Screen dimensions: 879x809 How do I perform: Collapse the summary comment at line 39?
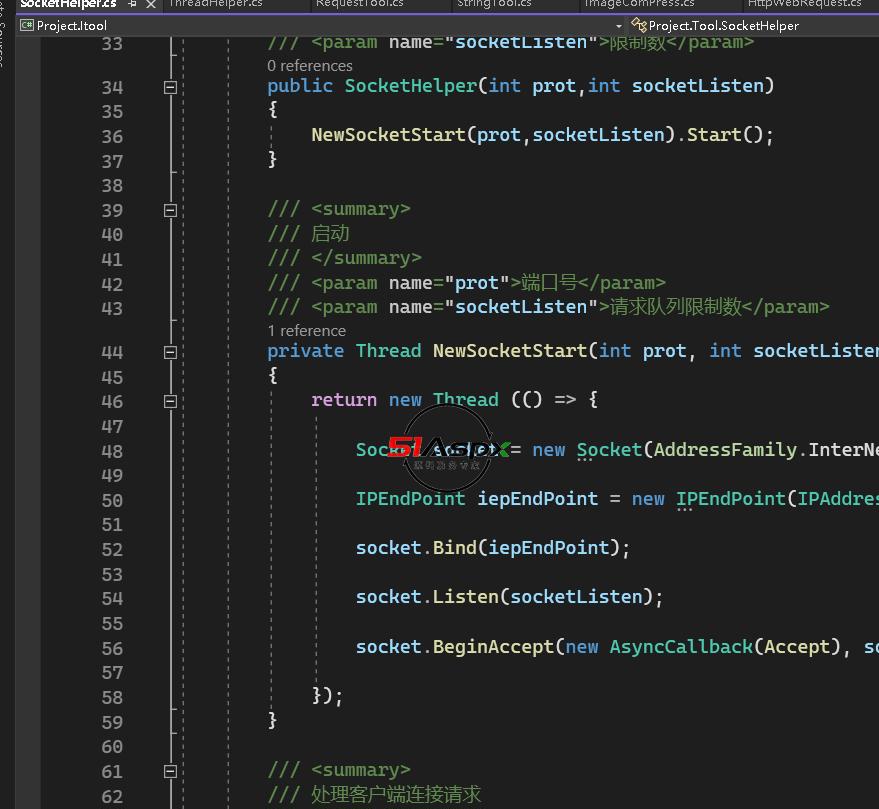170,210
